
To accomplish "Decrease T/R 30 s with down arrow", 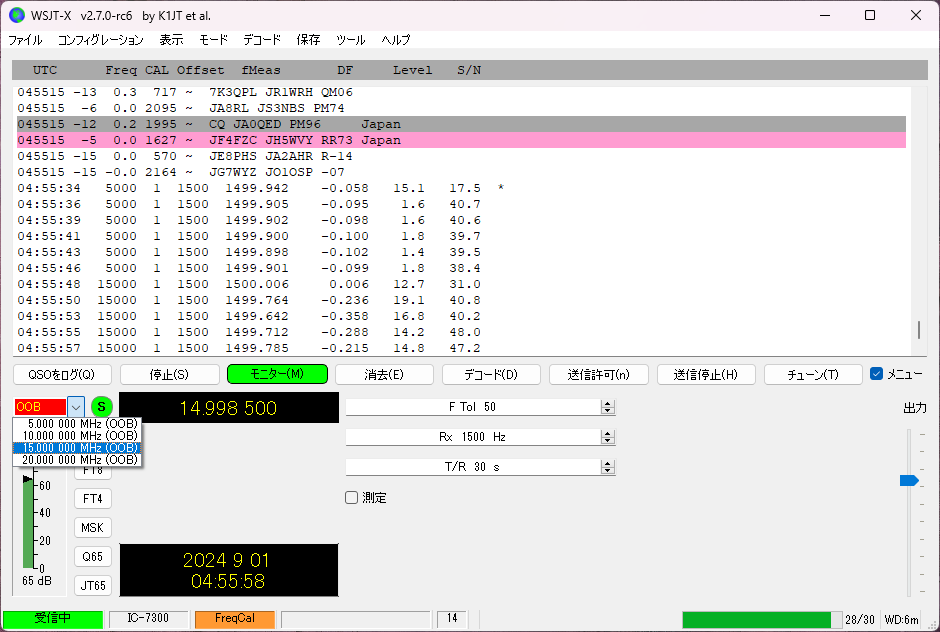I will [x=608, y=471].
